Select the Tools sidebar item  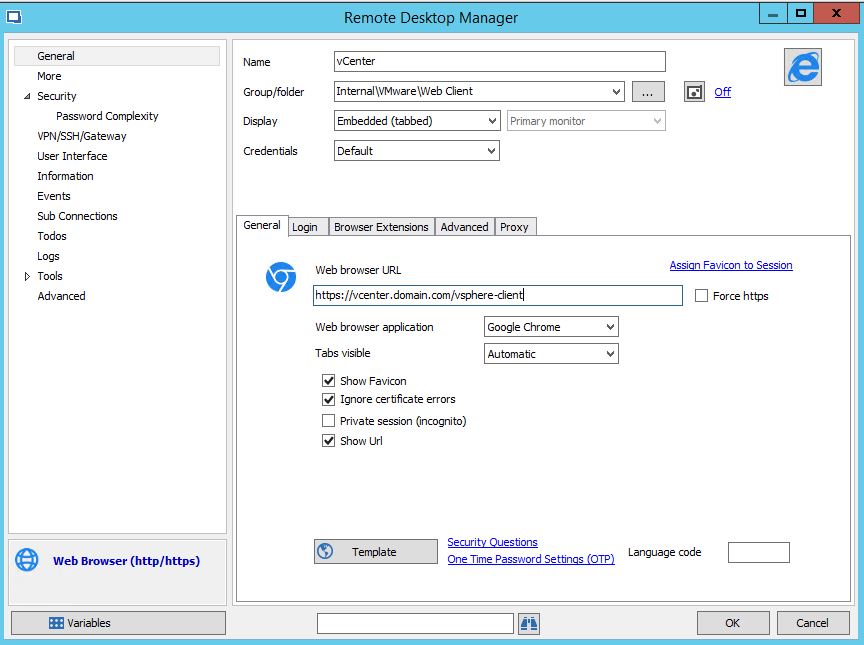click(x=50, y=276)
